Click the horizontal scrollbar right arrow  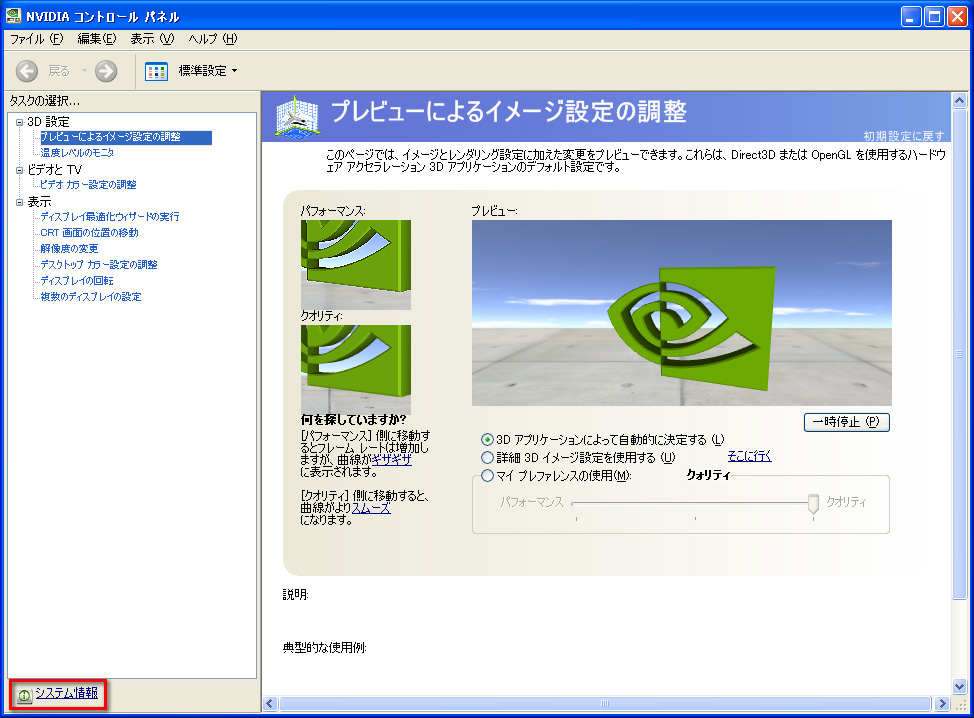pyautogui.click(x=942, y=704)
